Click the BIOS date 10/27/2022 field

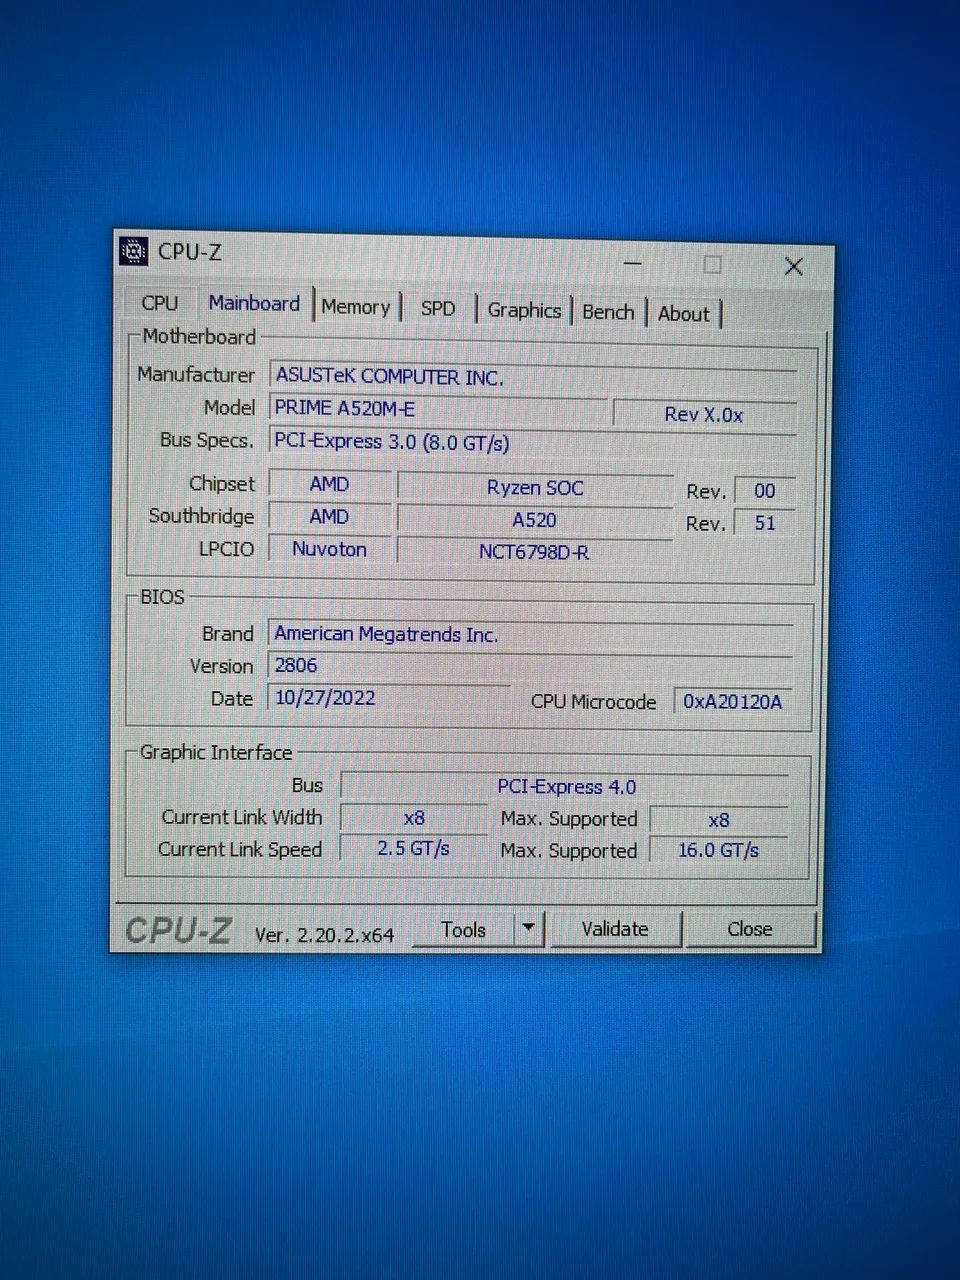[388, 697]
